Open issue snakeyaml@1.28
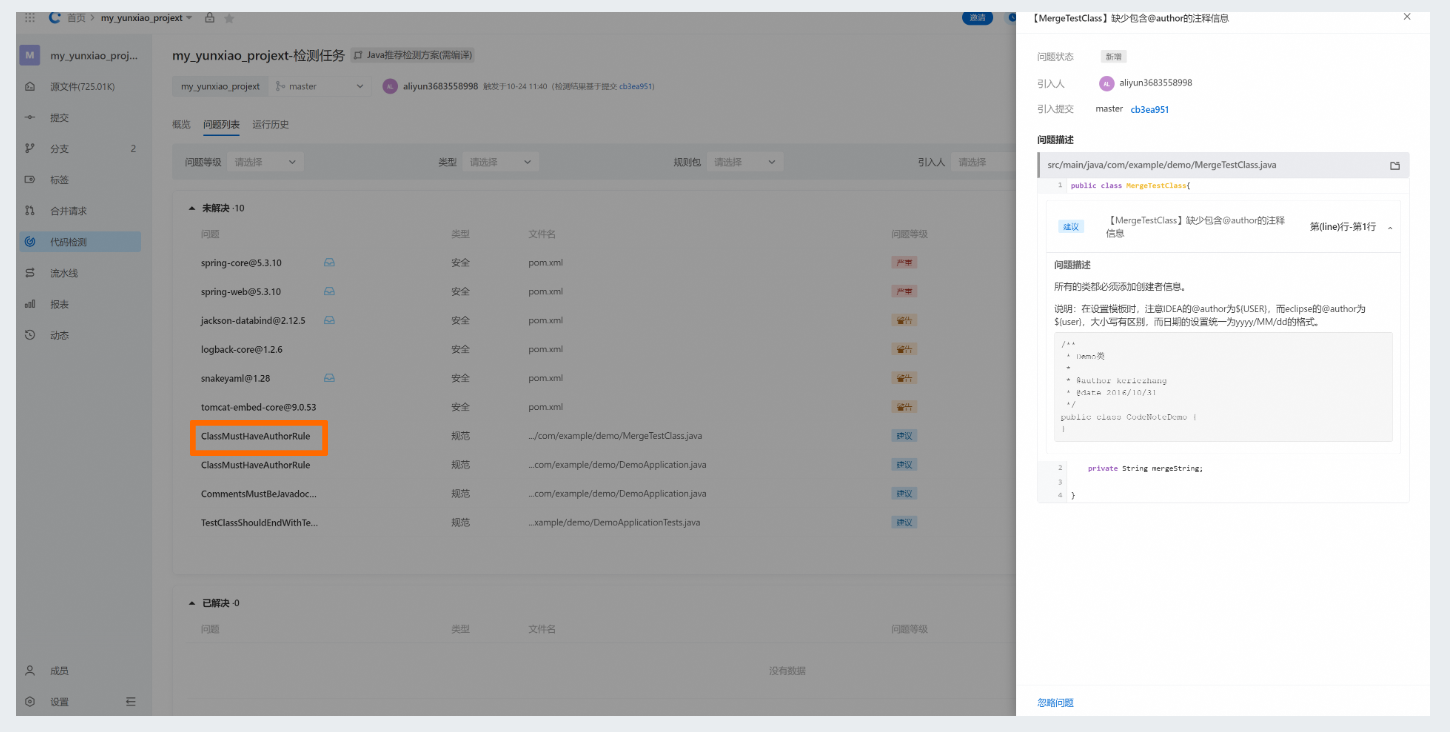The image size is (1450, 732). pos(235,378)
